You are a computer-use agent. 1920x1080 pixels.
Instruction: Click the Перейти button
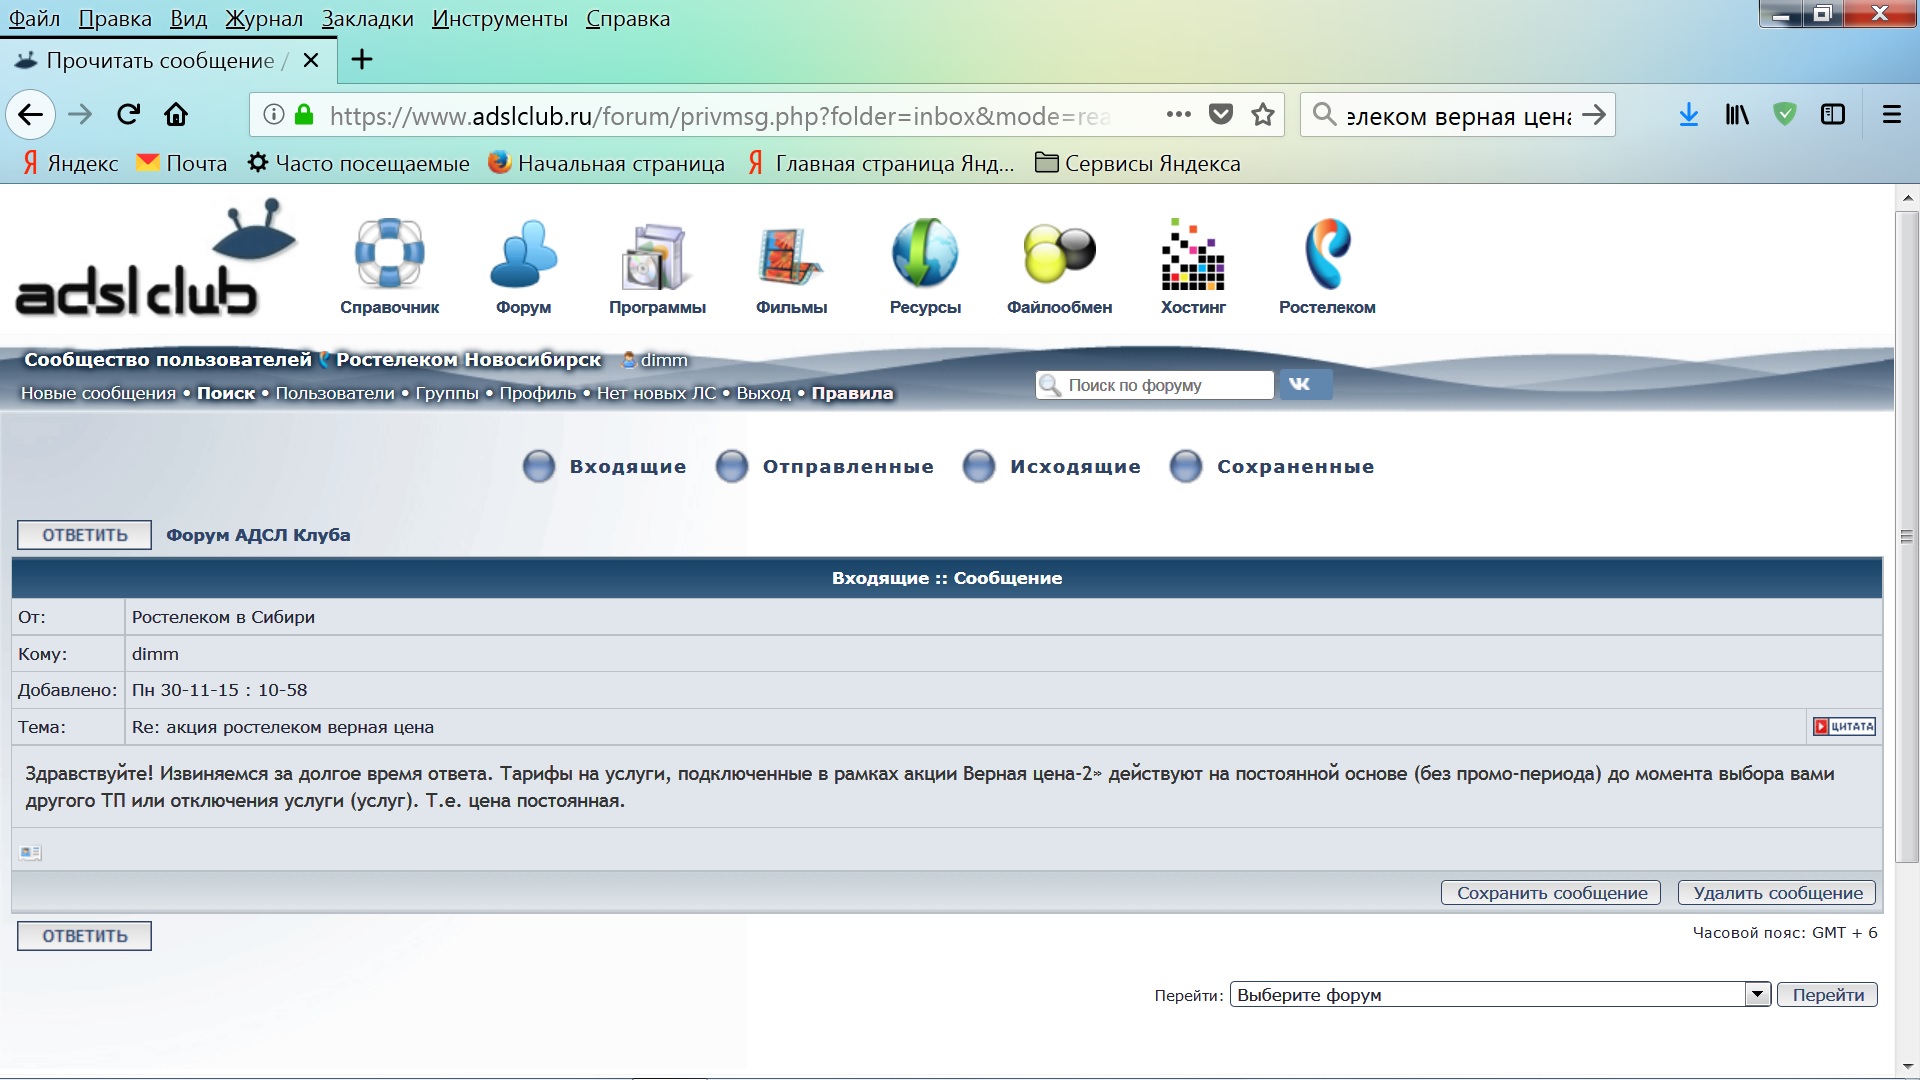point(1827,995)
